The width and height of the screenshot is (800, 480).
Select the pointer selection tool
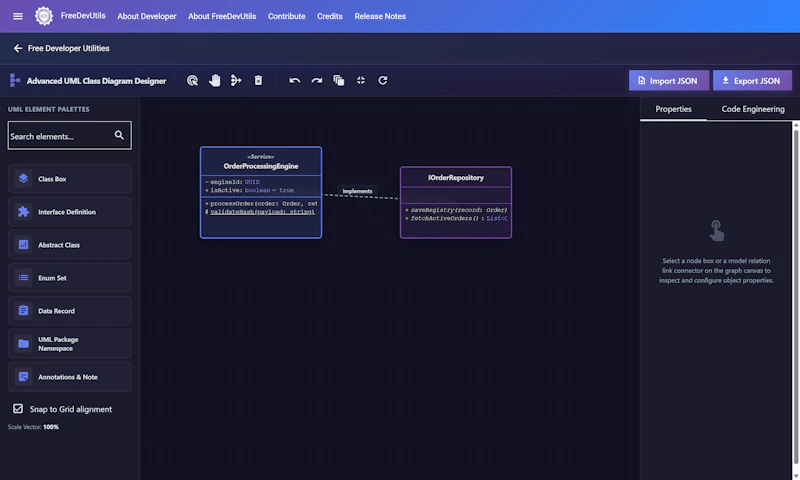click(x=192, y=81)
